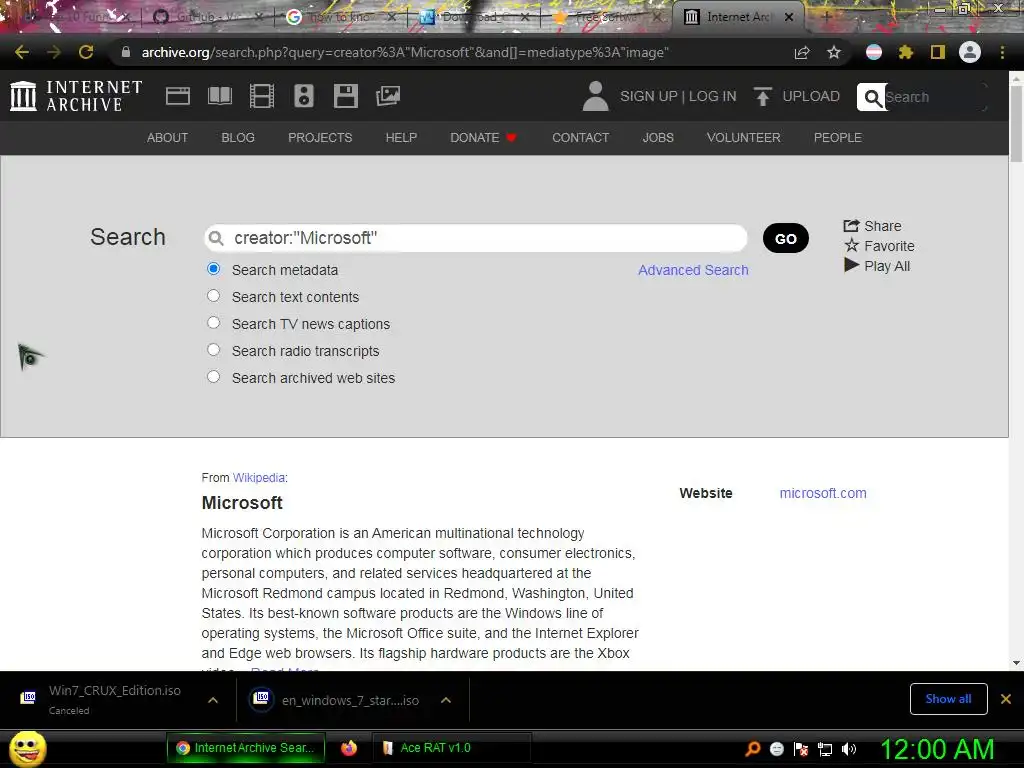Click the Upload arrow icon
The height and width of the screenshot is (768, 1024).
pos(762,96)
